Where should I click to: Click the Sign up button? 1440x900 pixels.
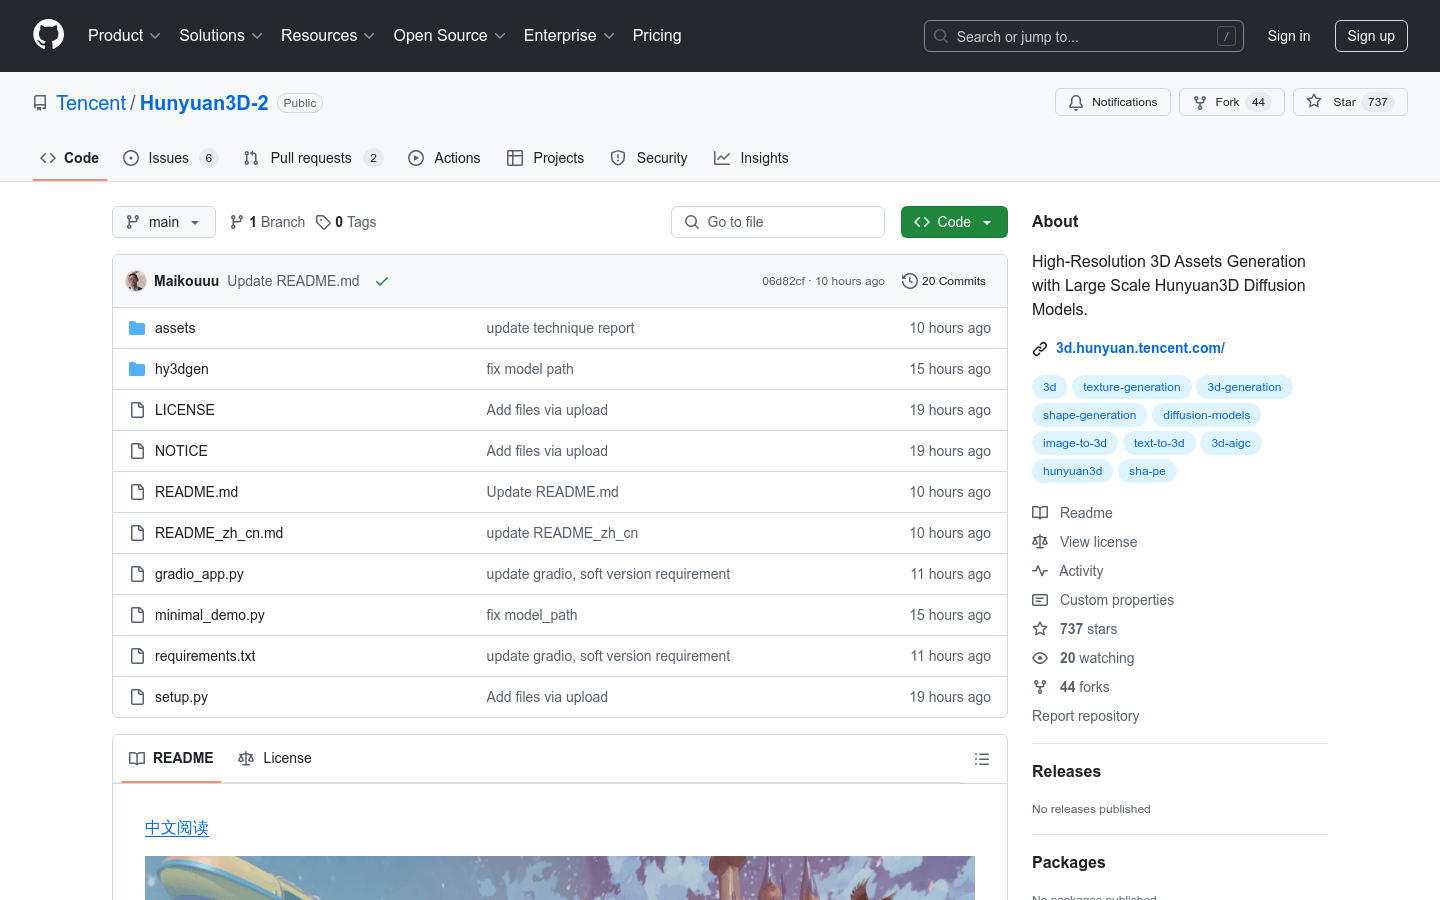pos(1370,36)
